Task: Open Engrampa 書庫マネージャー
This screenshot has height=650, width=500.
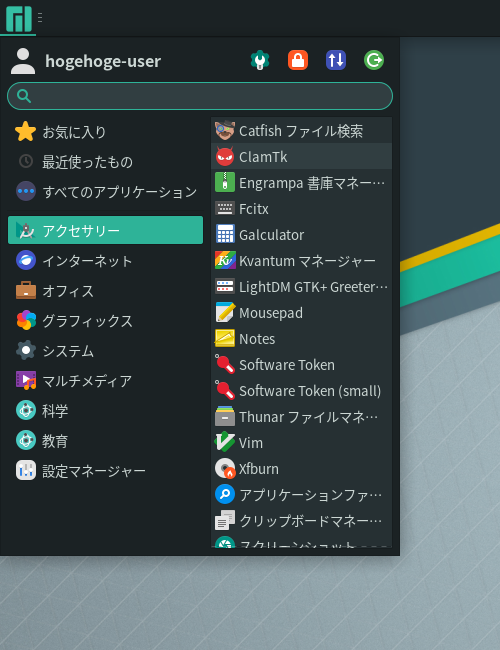Action: (301, 183)
